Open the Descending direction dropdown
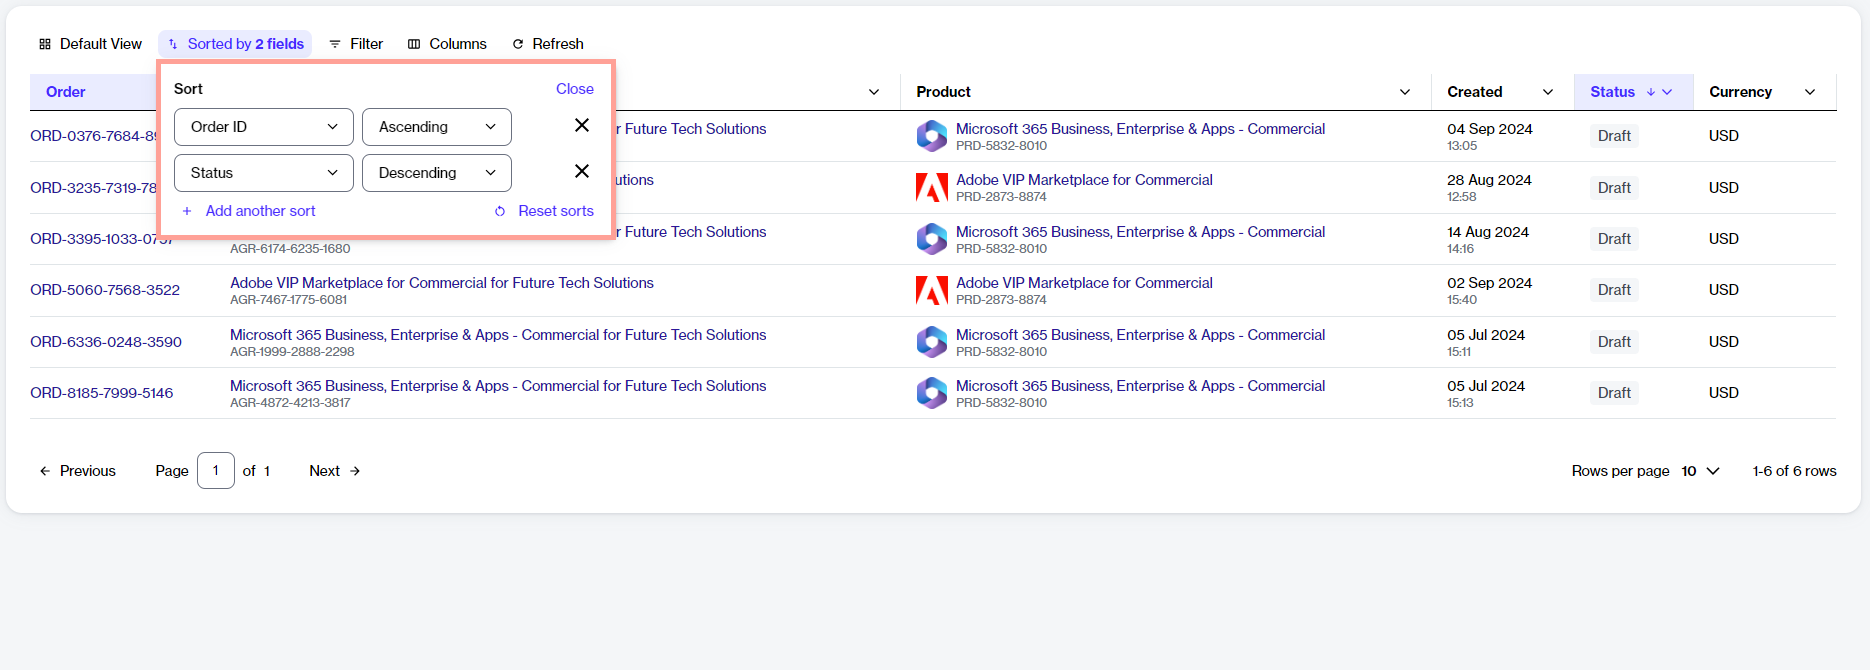 coord(436,173)
